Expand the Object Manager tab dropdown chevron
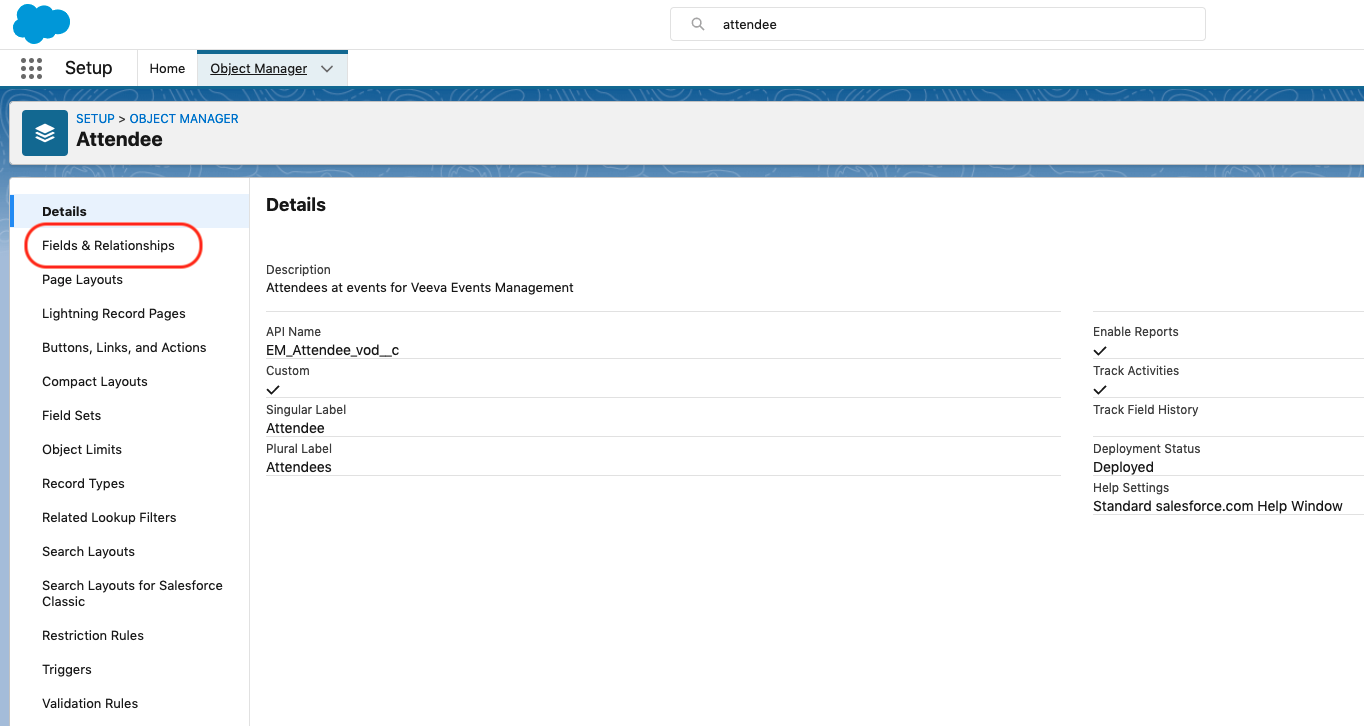Image resolution: width=1364 pixels, height=726 pixels. 327,69
